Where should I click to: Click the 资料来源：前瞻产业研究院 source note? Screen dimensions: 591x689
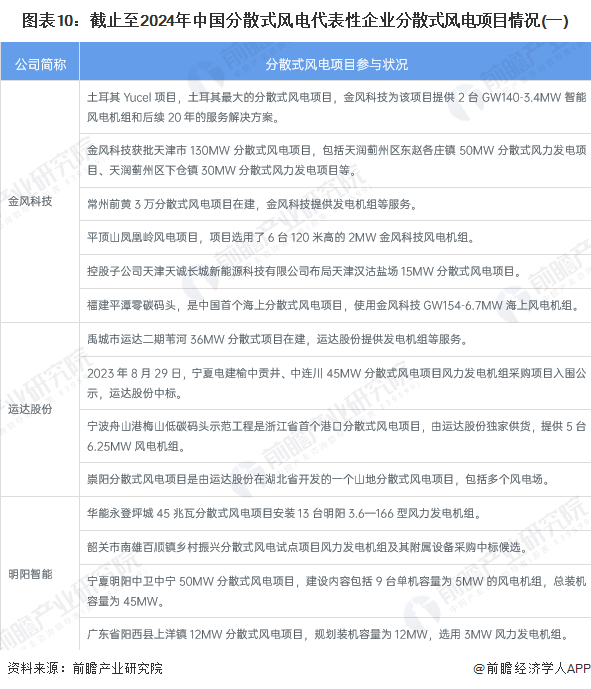tap(85, 668)
